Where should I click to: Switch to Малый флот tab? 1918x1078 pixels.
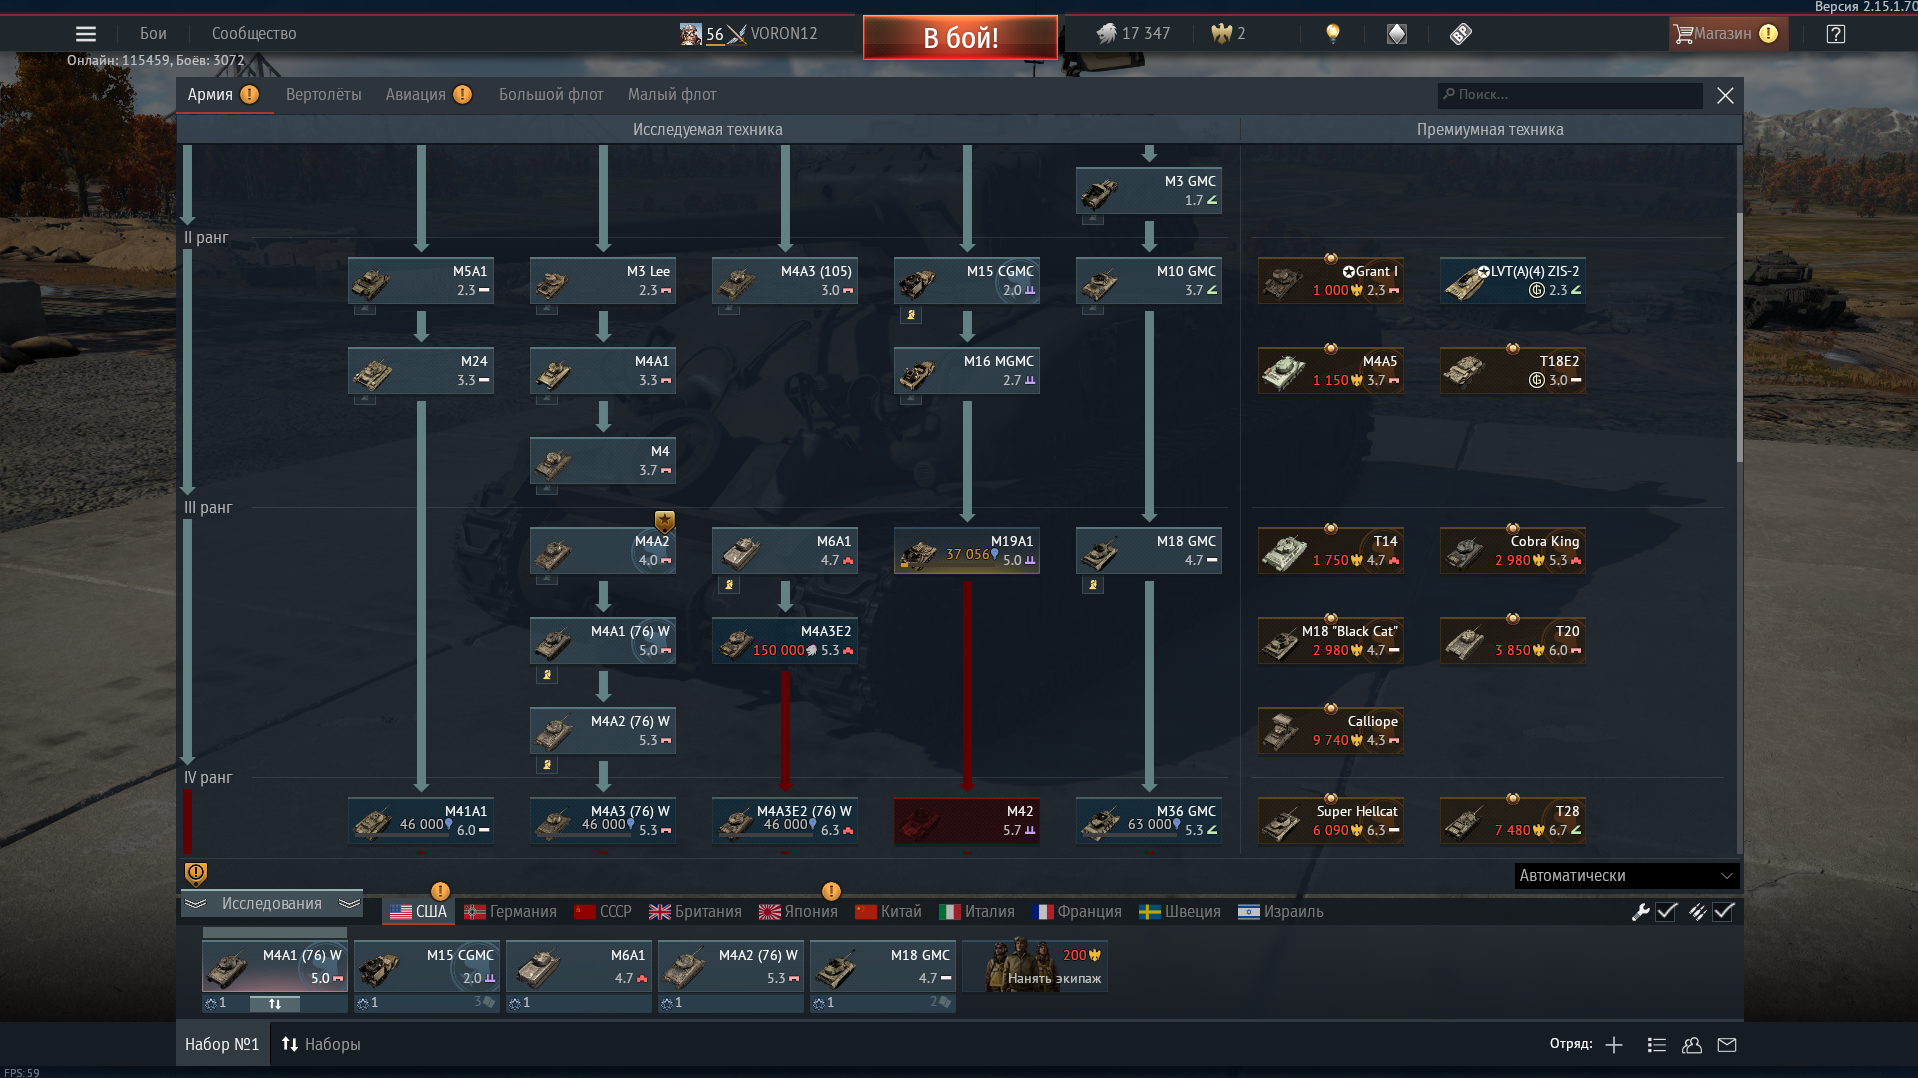click(672, 95)
